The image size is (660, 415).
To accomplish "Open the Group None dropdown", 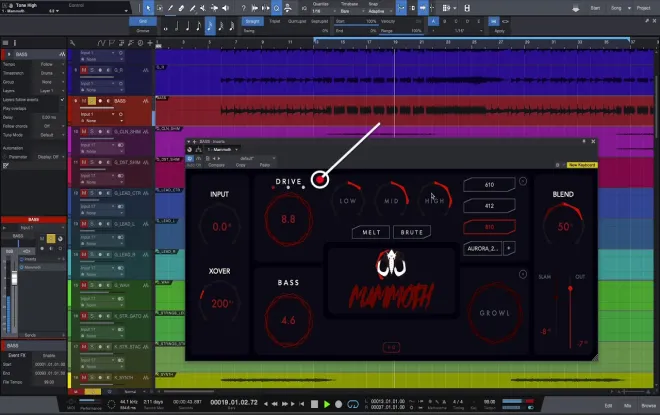I will click(x=50, y=82).
